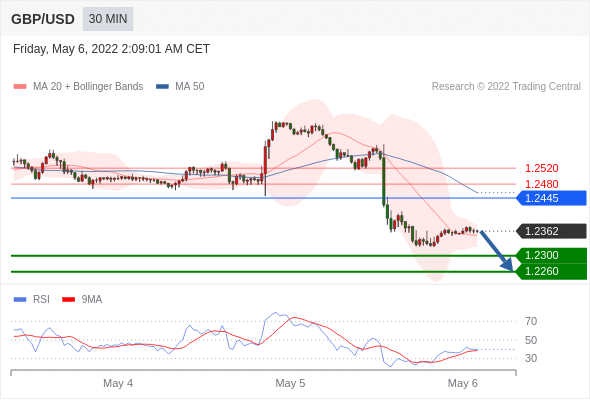590x400 pixels.
Task: Click the 1.2480 red resistance label
Action: (x=541, y=184)
